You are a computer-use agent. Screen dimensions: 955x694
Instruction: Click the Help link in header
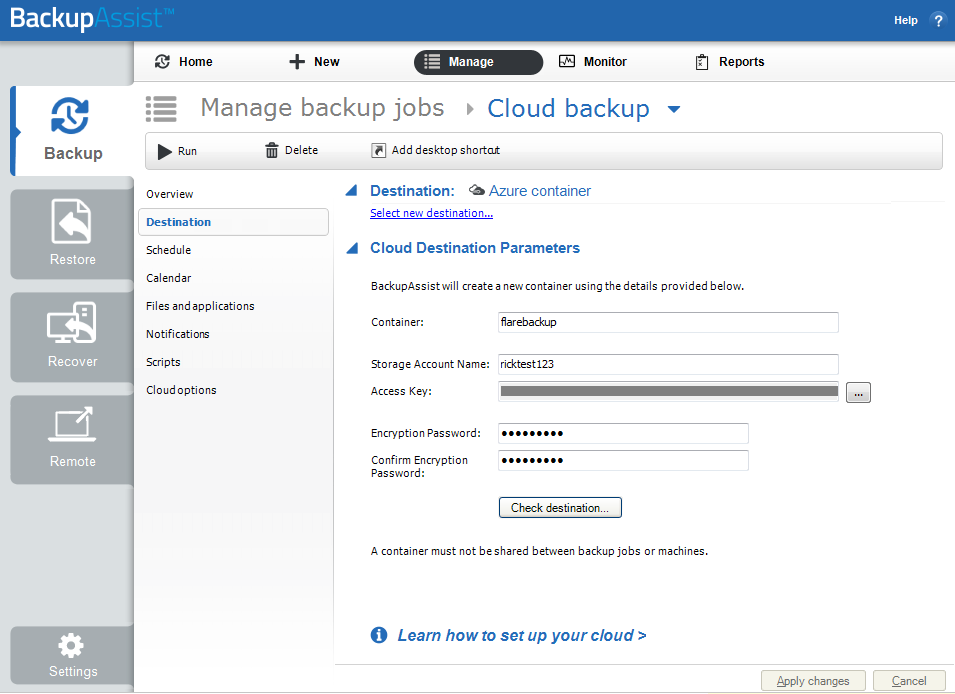906,21
